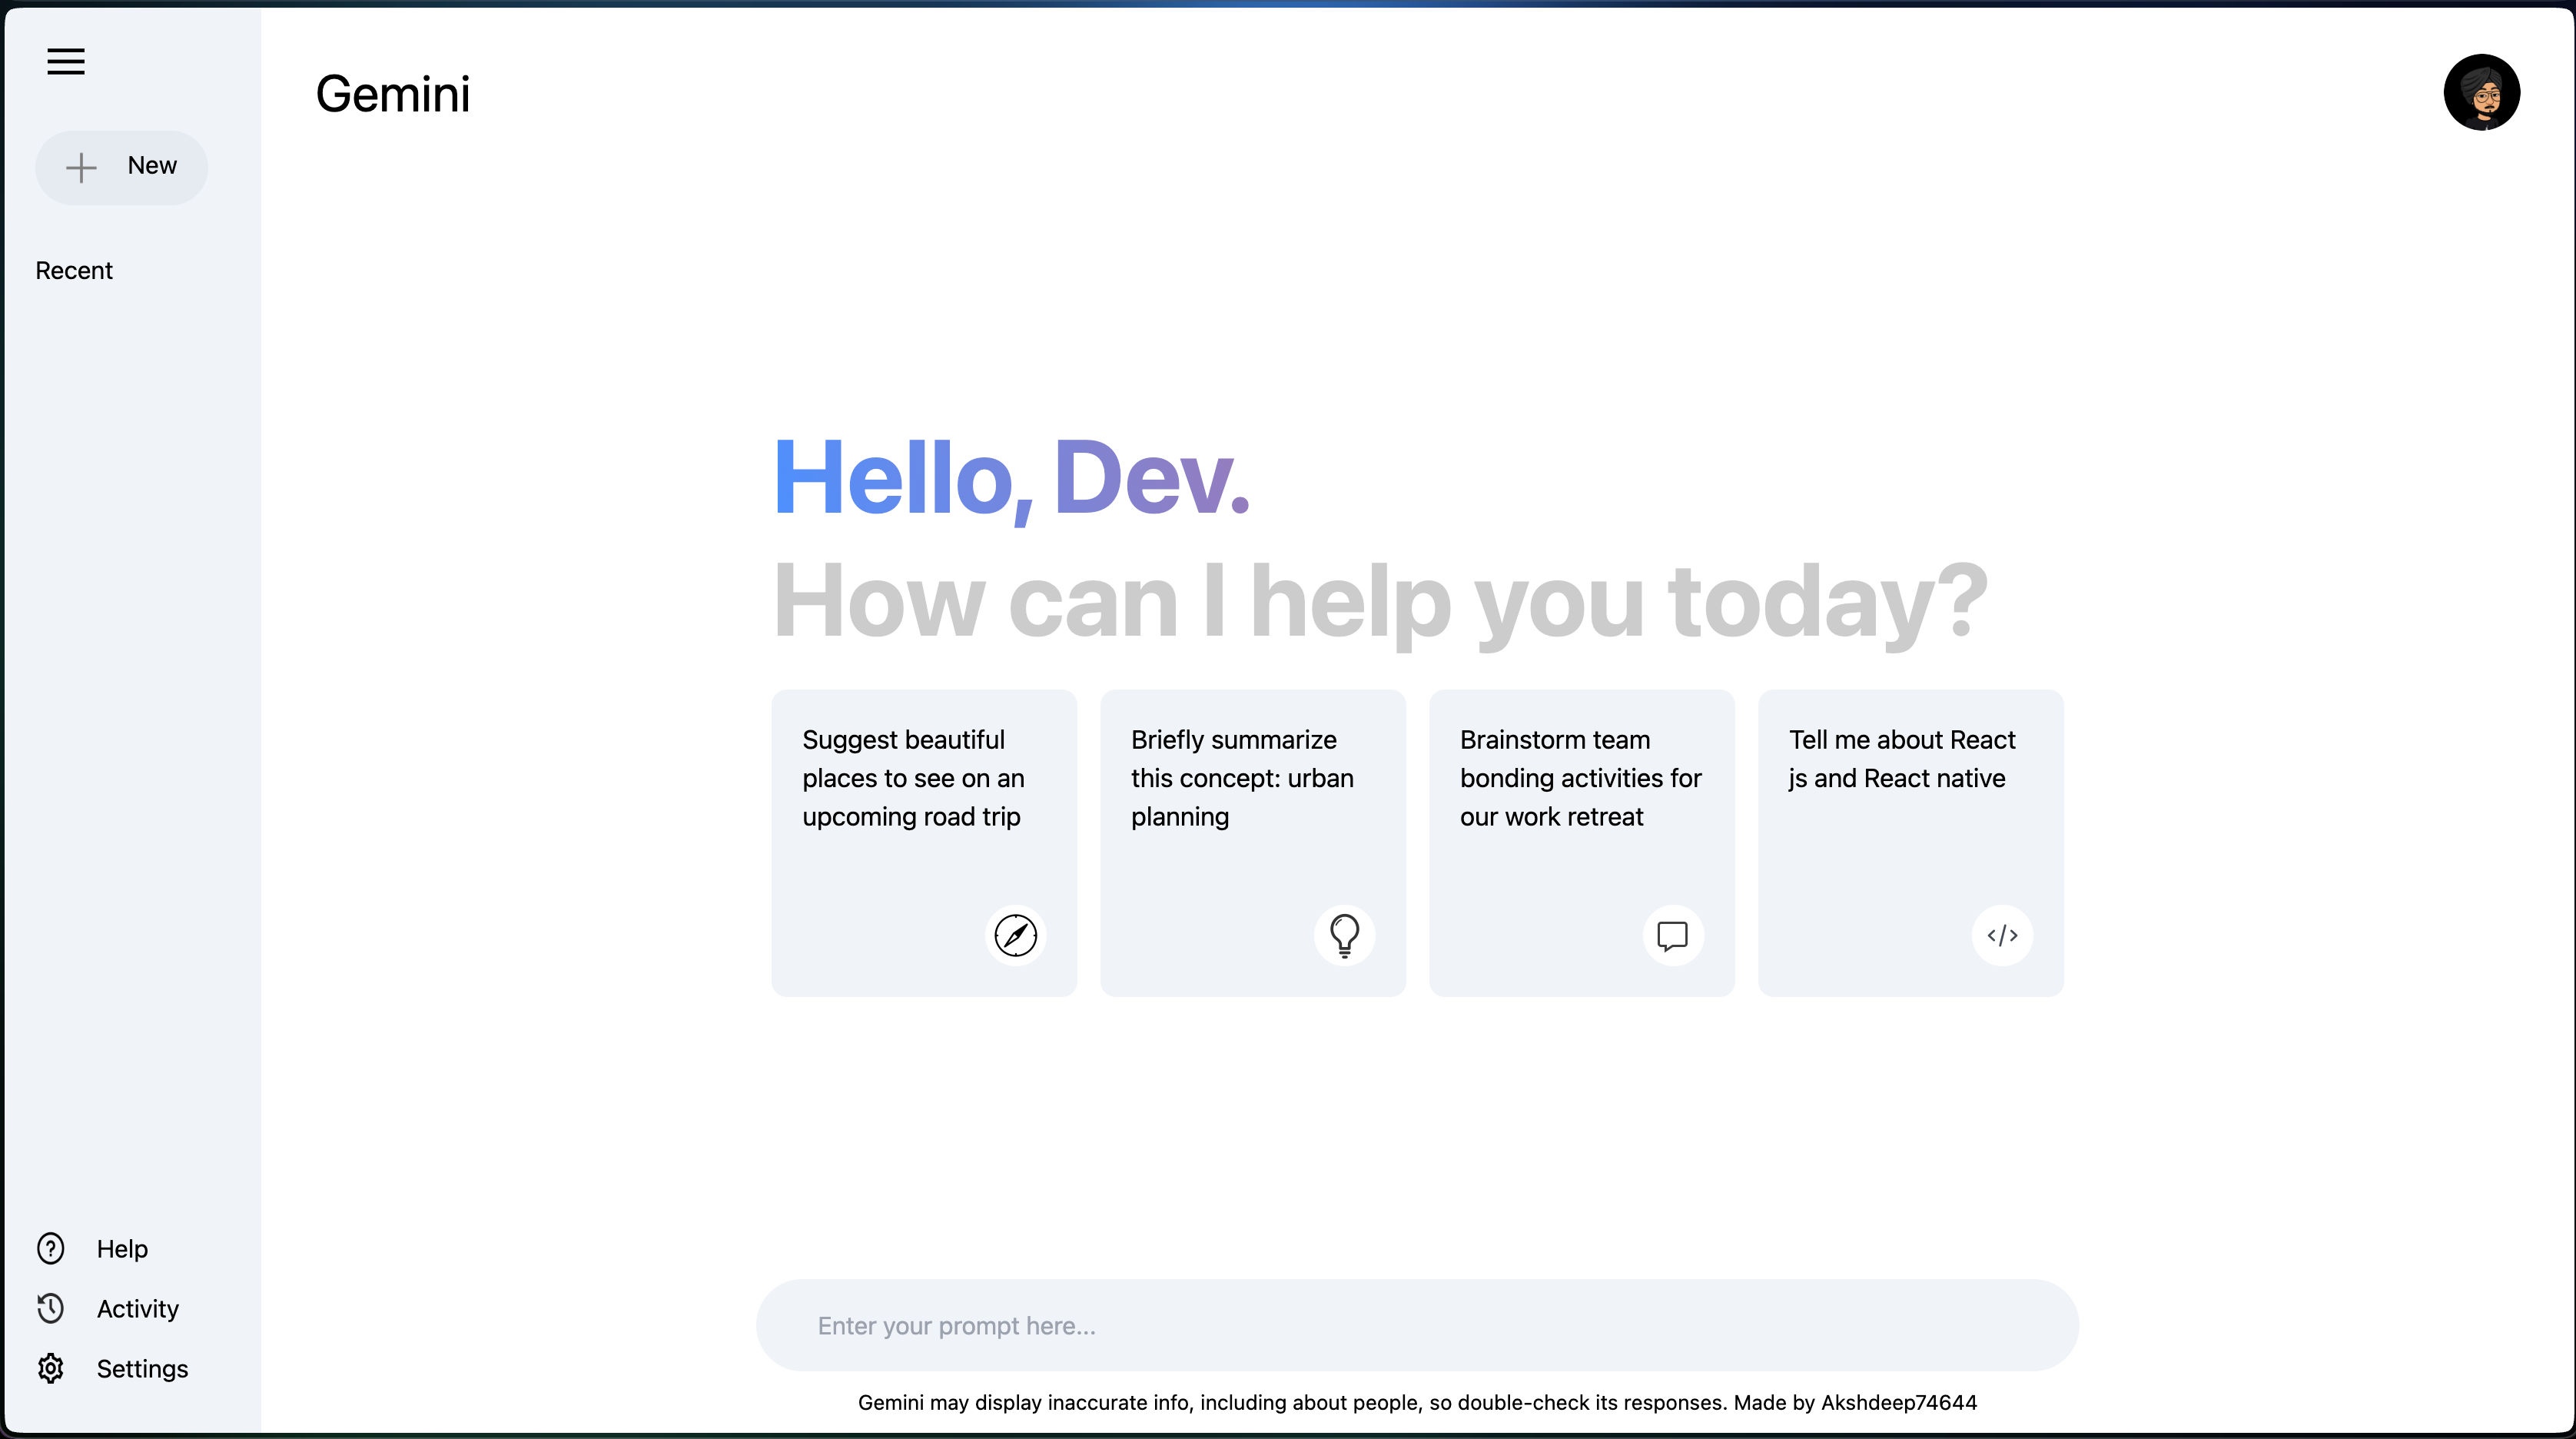The height and width of the screenshot is (1439, 2576).
Task: Select the urban planning summary card
Action: [1253, 842]
